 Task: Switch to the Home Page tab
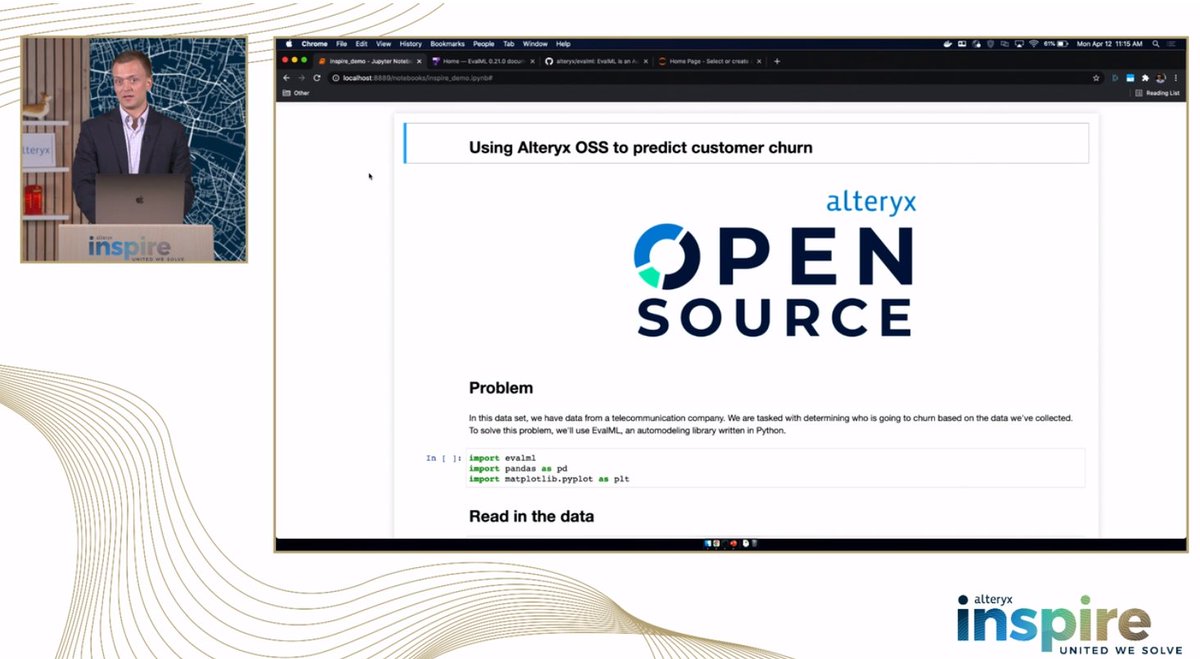pos(710,61)
